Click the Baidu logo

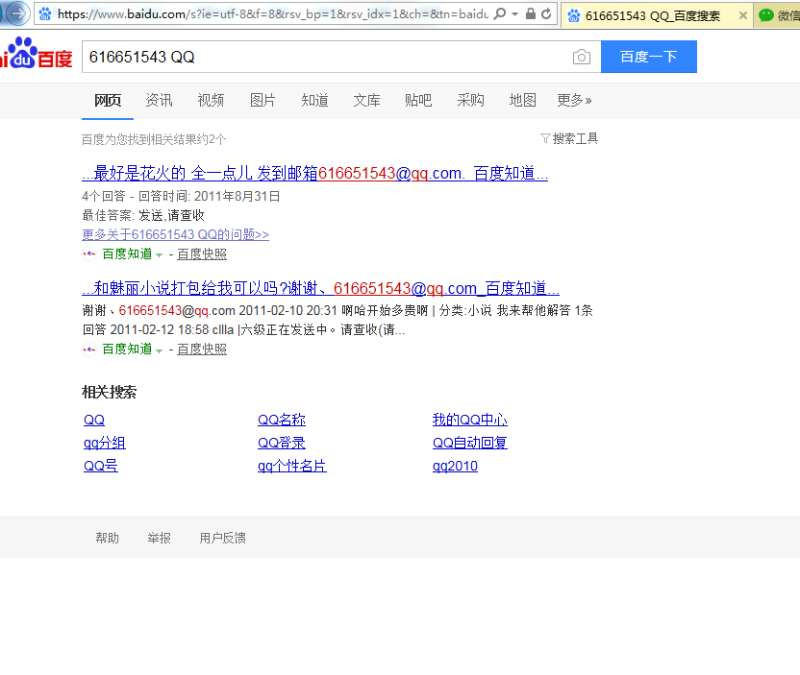click(36, 53)
